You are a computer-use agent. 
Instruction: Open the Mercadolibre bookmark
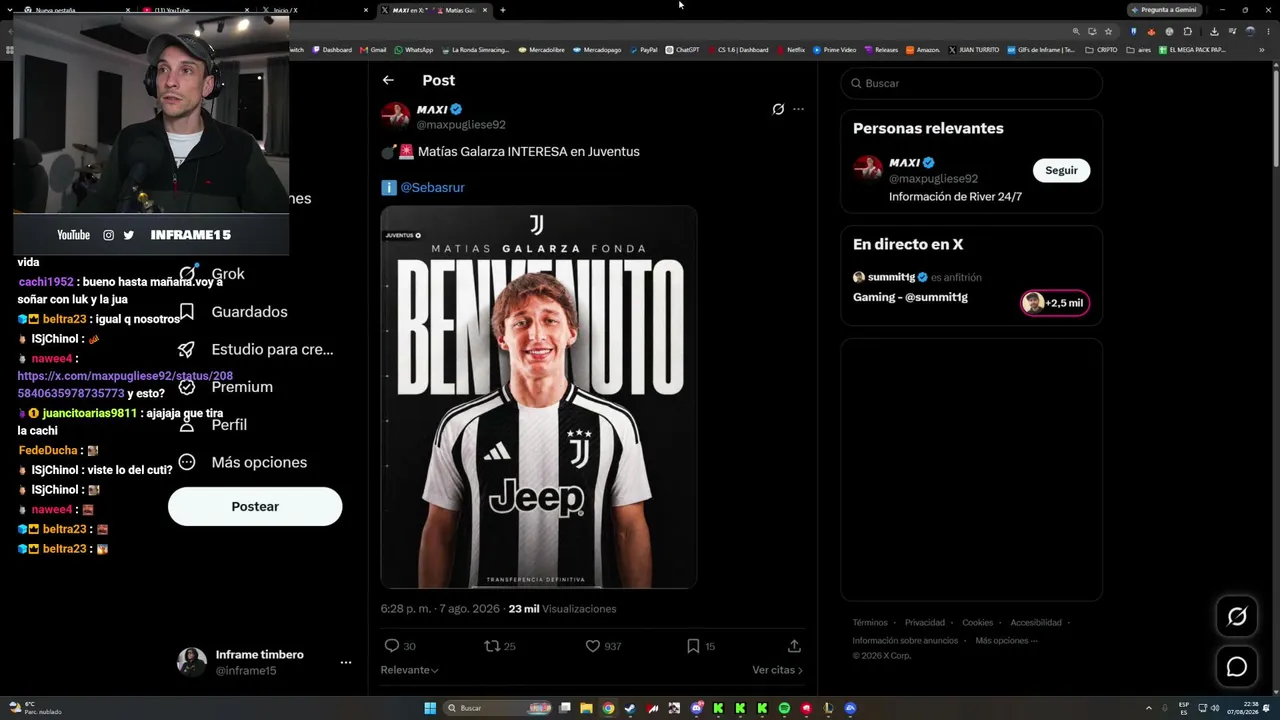pyautogui.click(x=539, y=50)
